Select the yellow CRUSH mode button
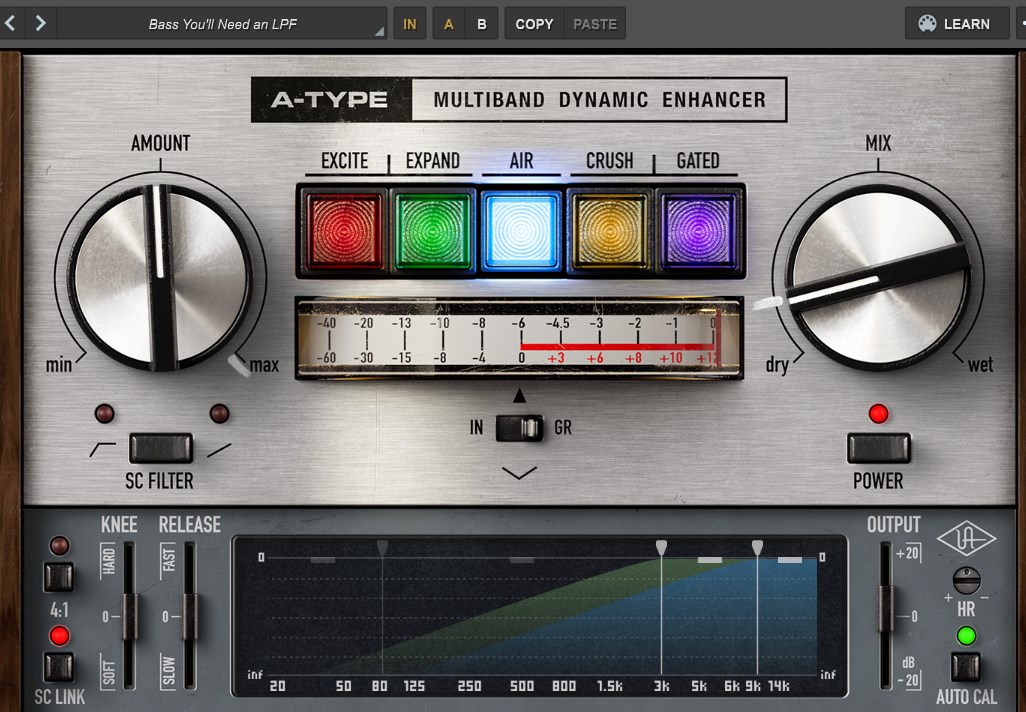 (609, 231)
